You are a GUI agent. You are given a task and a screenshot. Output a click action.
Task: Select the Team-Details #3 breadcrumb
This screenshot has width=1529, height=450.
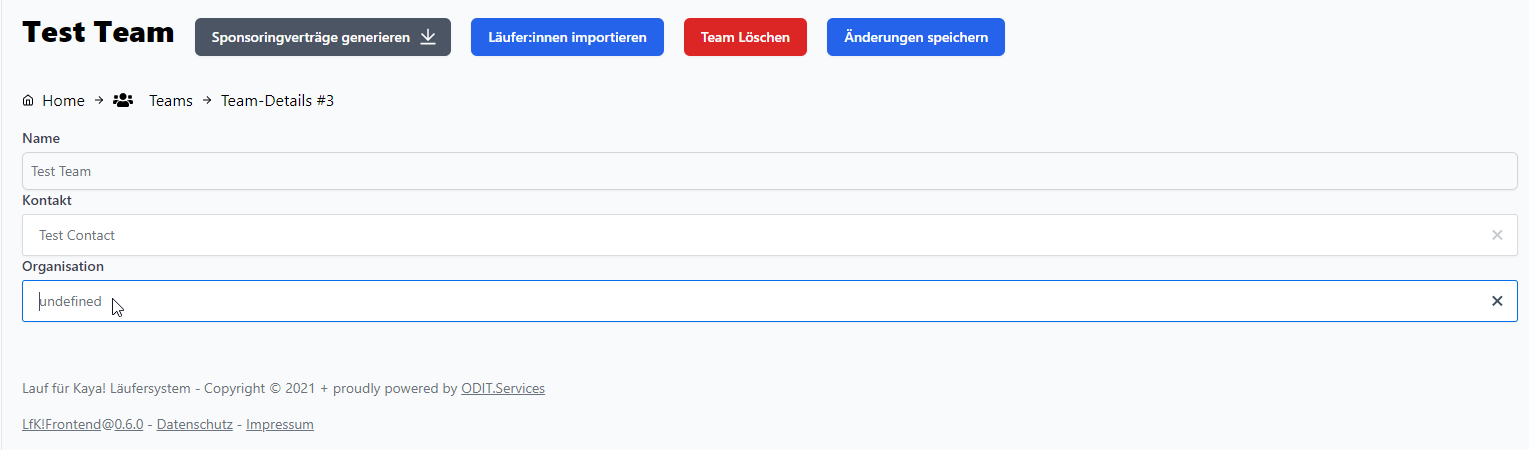point(277,101)
